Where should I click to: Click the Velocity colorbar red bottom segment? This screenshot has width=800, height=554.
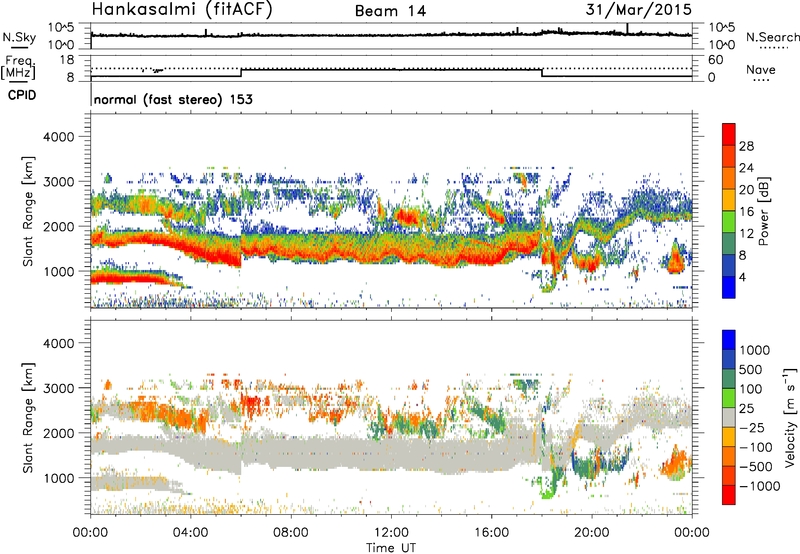tap(729, 495)
